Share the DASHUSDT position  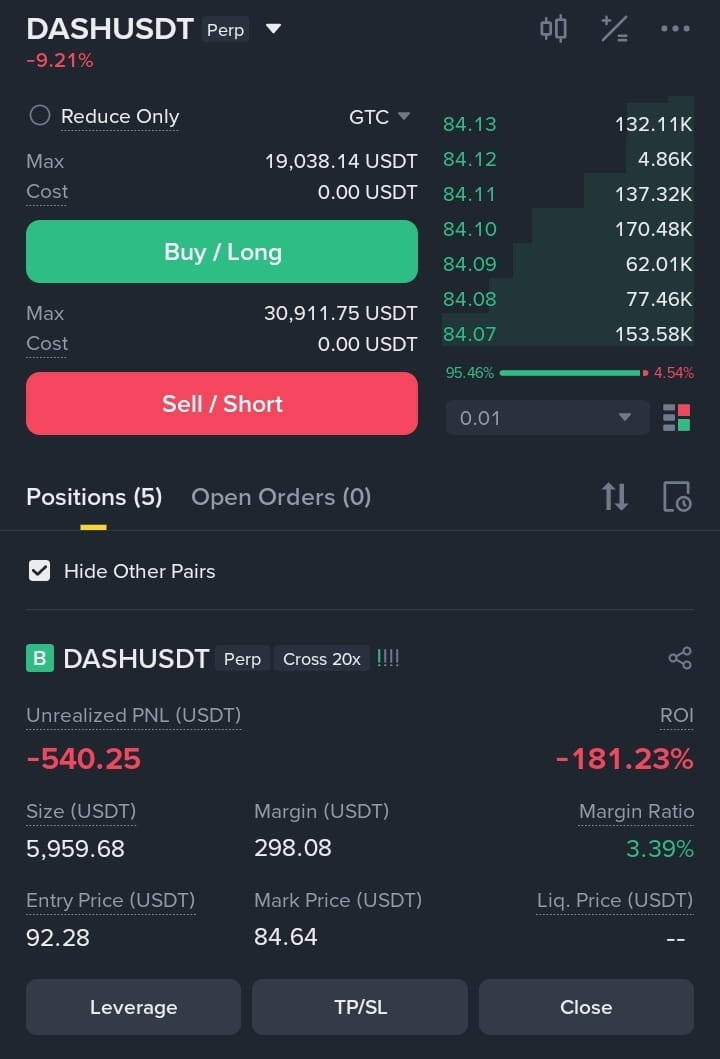[679, 658]
